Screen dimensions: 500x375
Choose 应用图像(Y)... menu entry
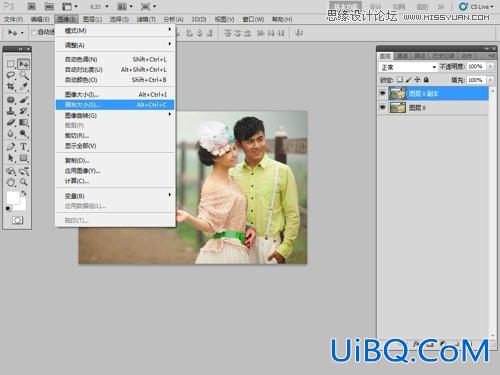(x=115, y=171)
